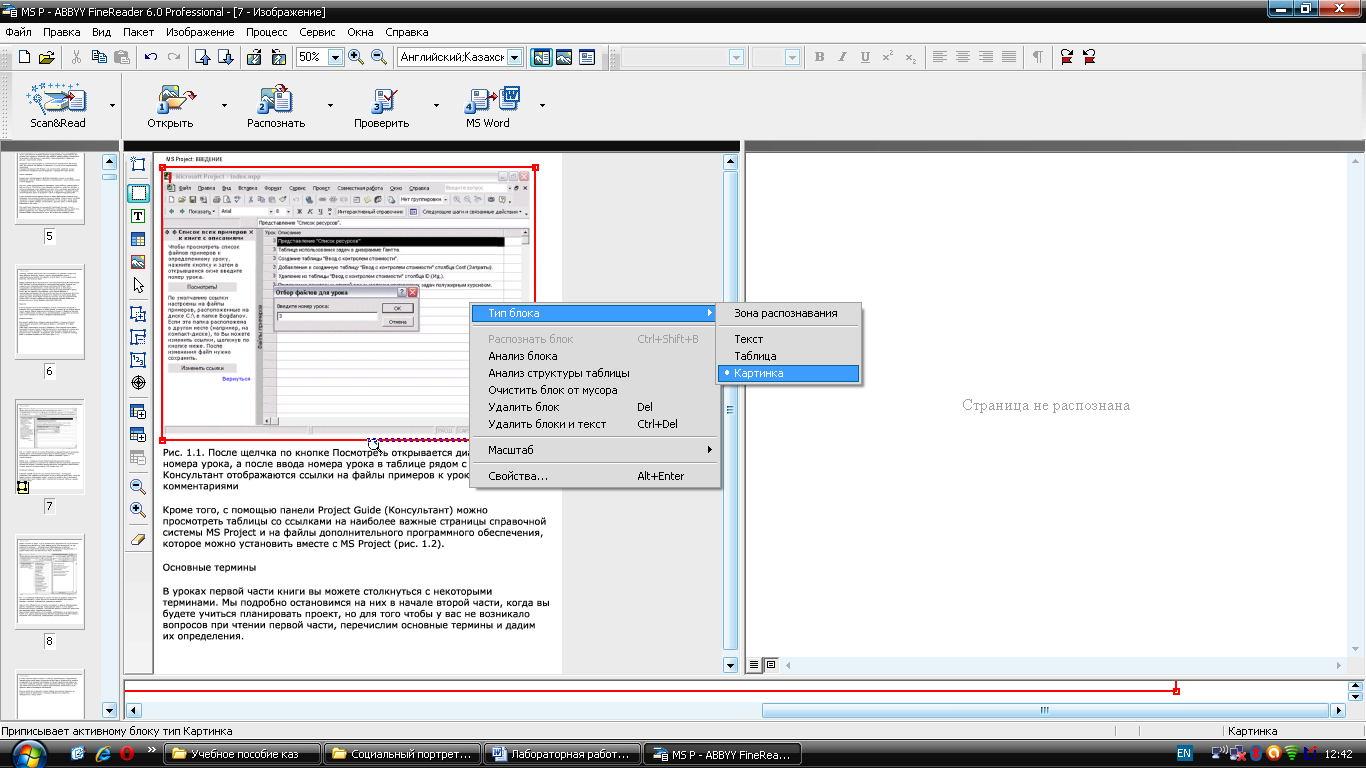This screenshot has height=768, width=1366.
Task: Click the add part to block tool
Action: click(138, 314)
